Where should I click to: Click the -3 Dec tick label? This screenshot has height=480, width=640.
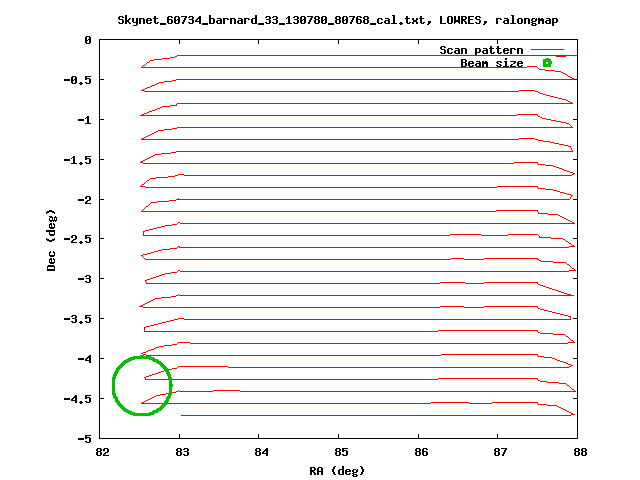coord(84,279)
